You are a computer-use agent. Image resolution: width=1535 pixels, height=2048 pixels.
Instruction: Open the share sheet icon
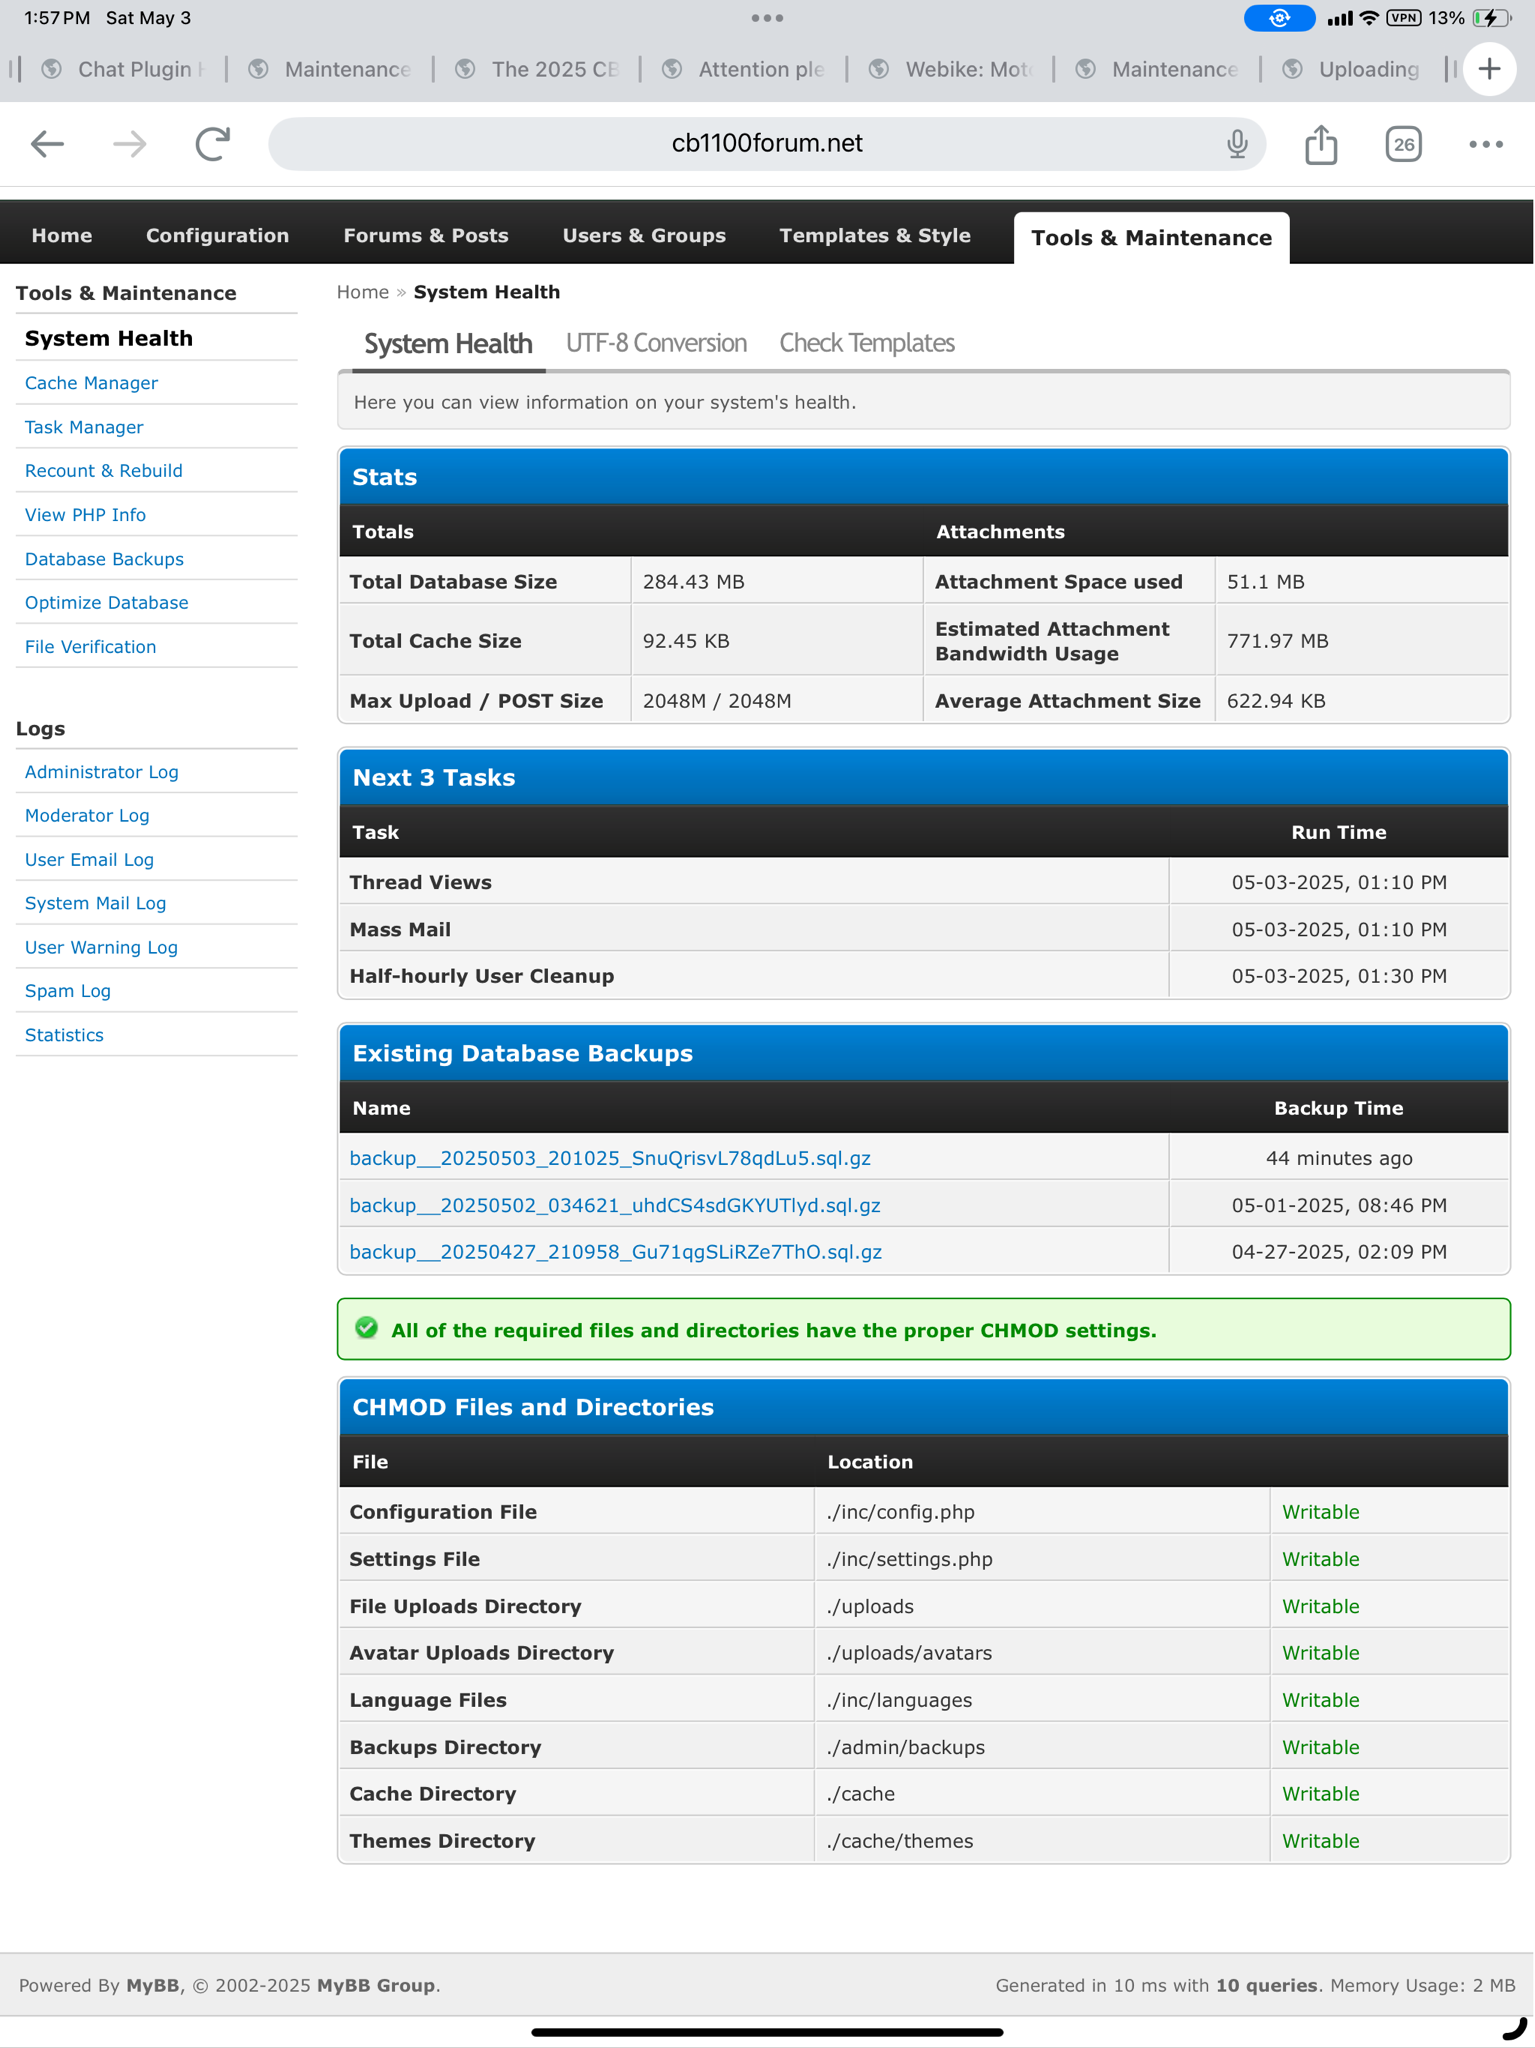(1321, 144)
